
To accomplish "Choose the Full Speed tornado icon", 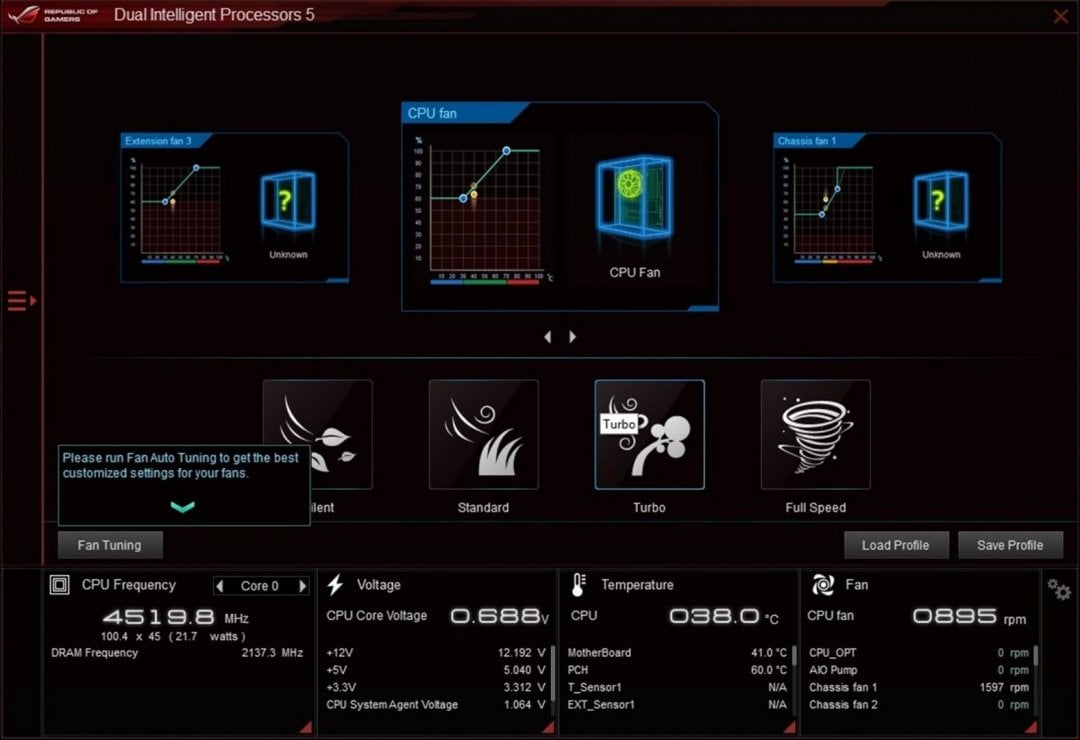I will pos(816,435).
